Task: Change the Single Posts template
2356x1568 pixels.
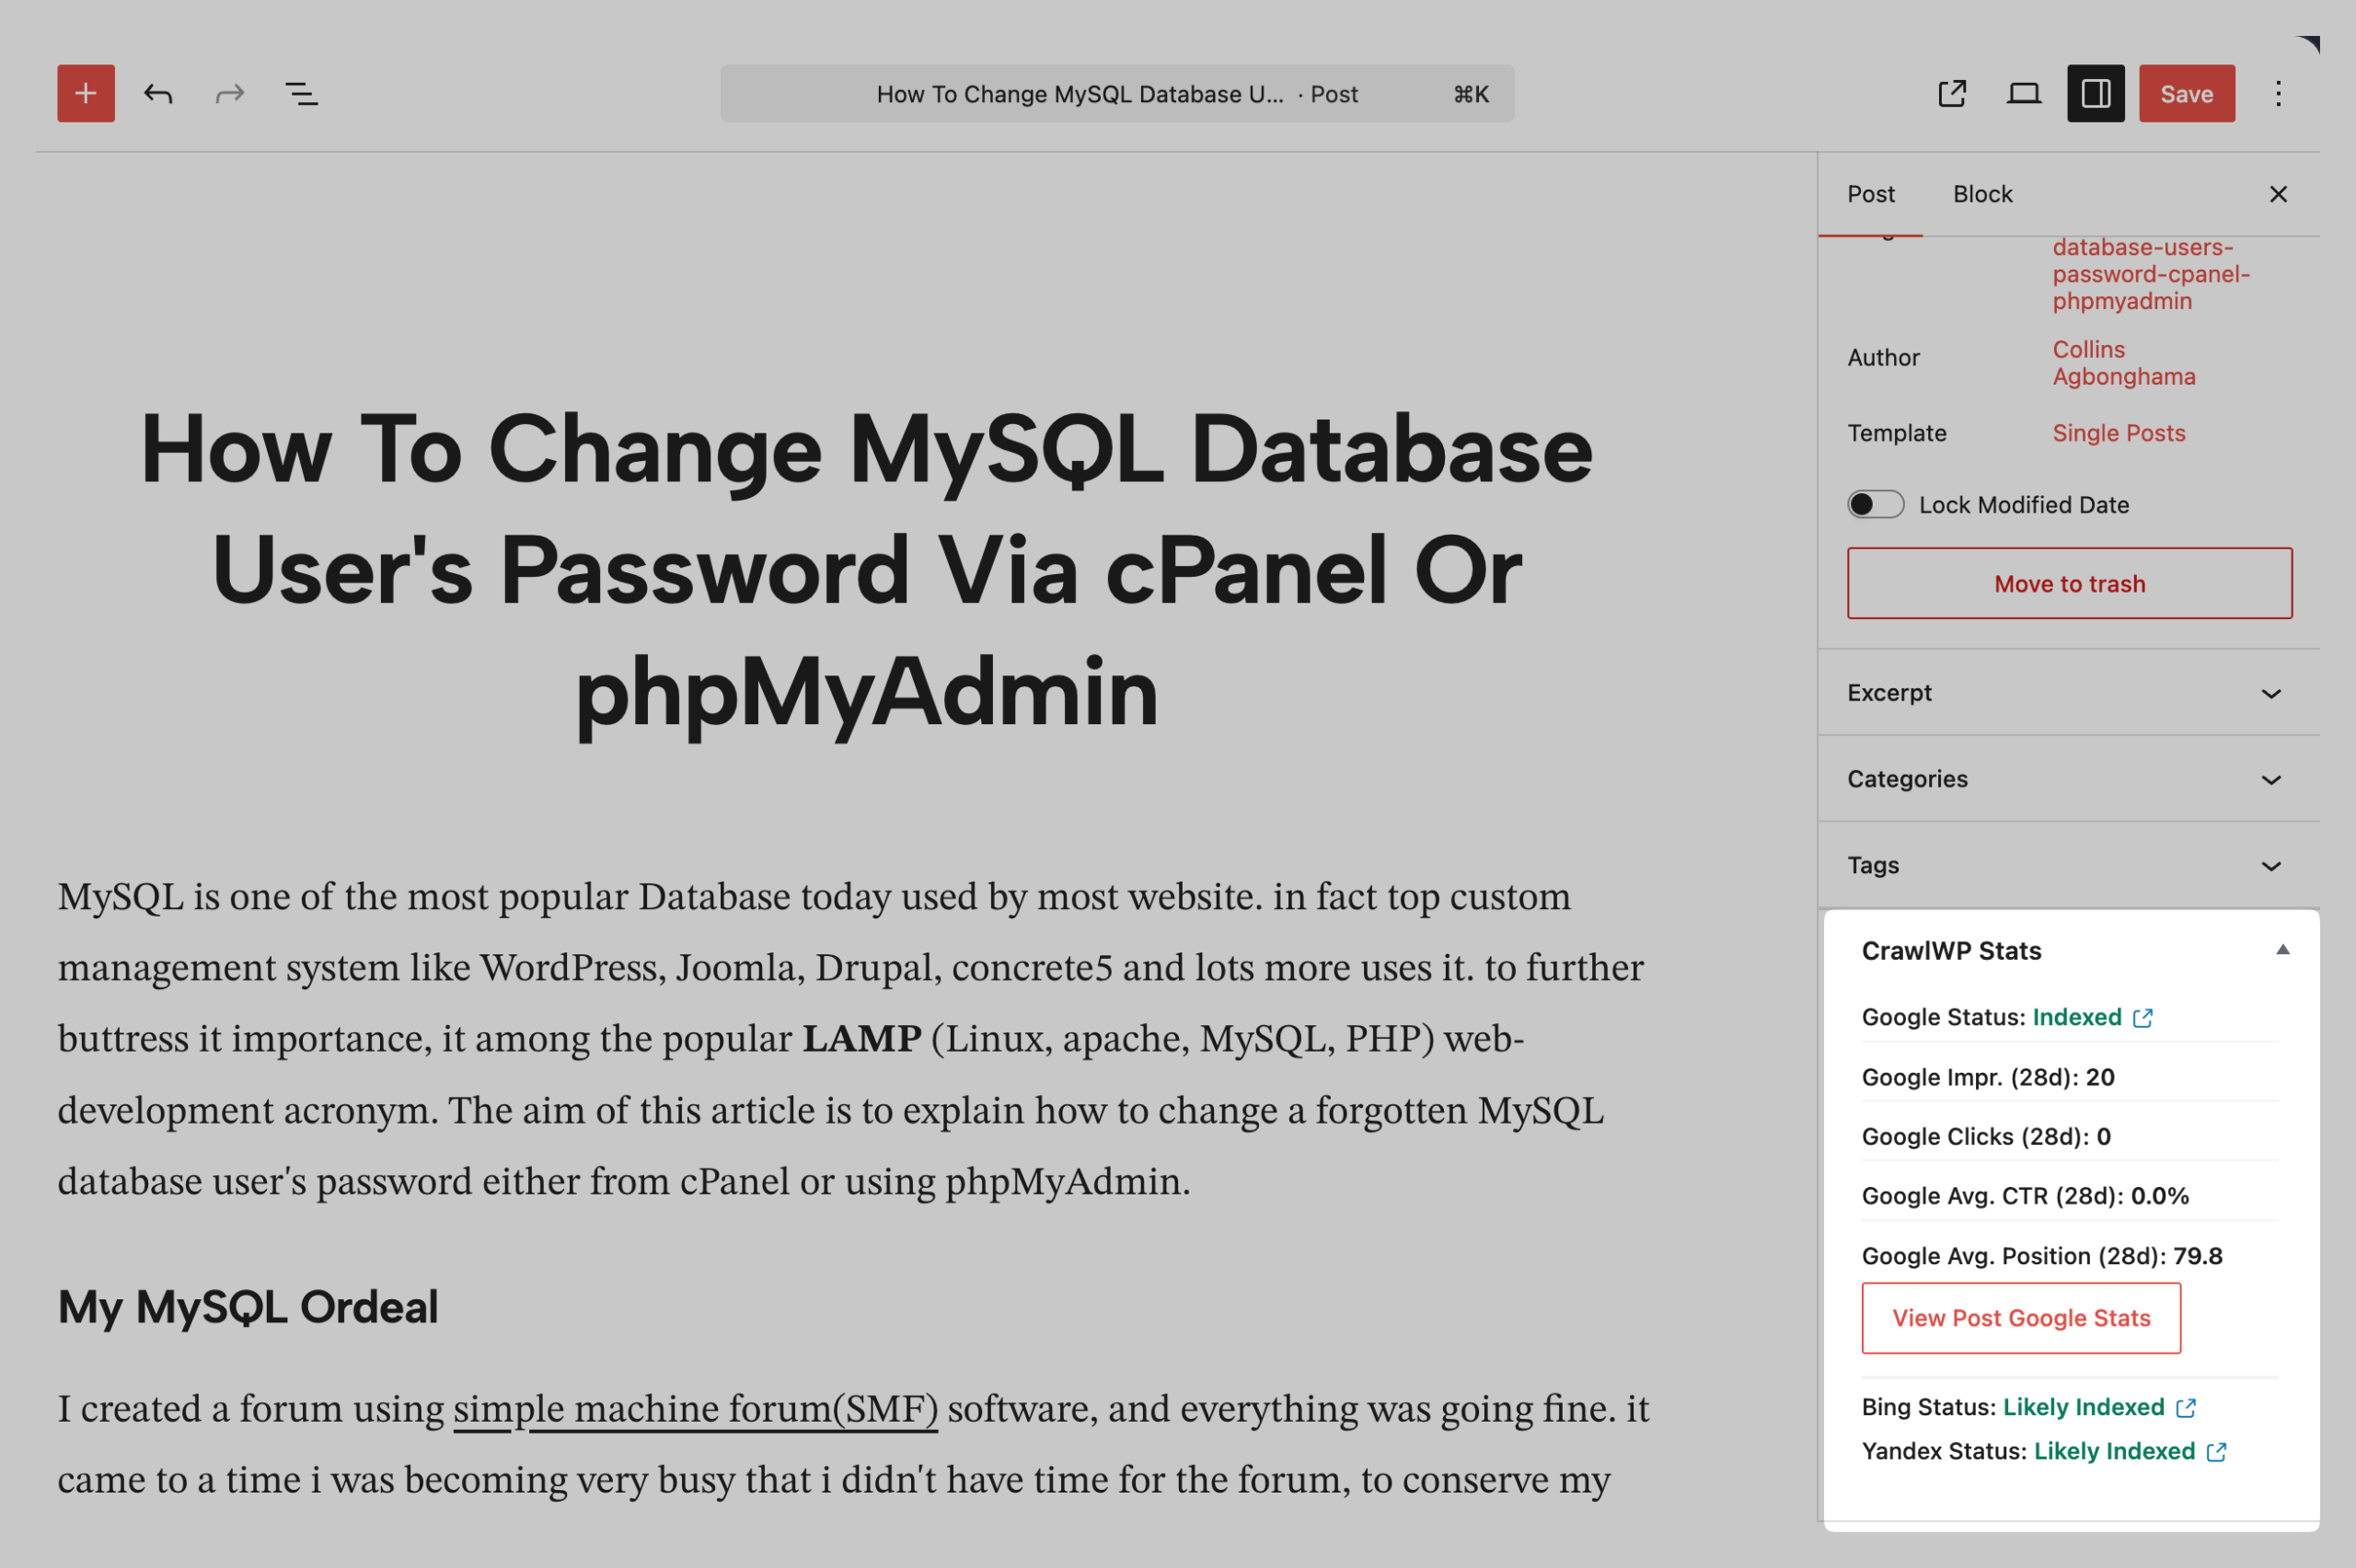Action: pos(2118,433)
